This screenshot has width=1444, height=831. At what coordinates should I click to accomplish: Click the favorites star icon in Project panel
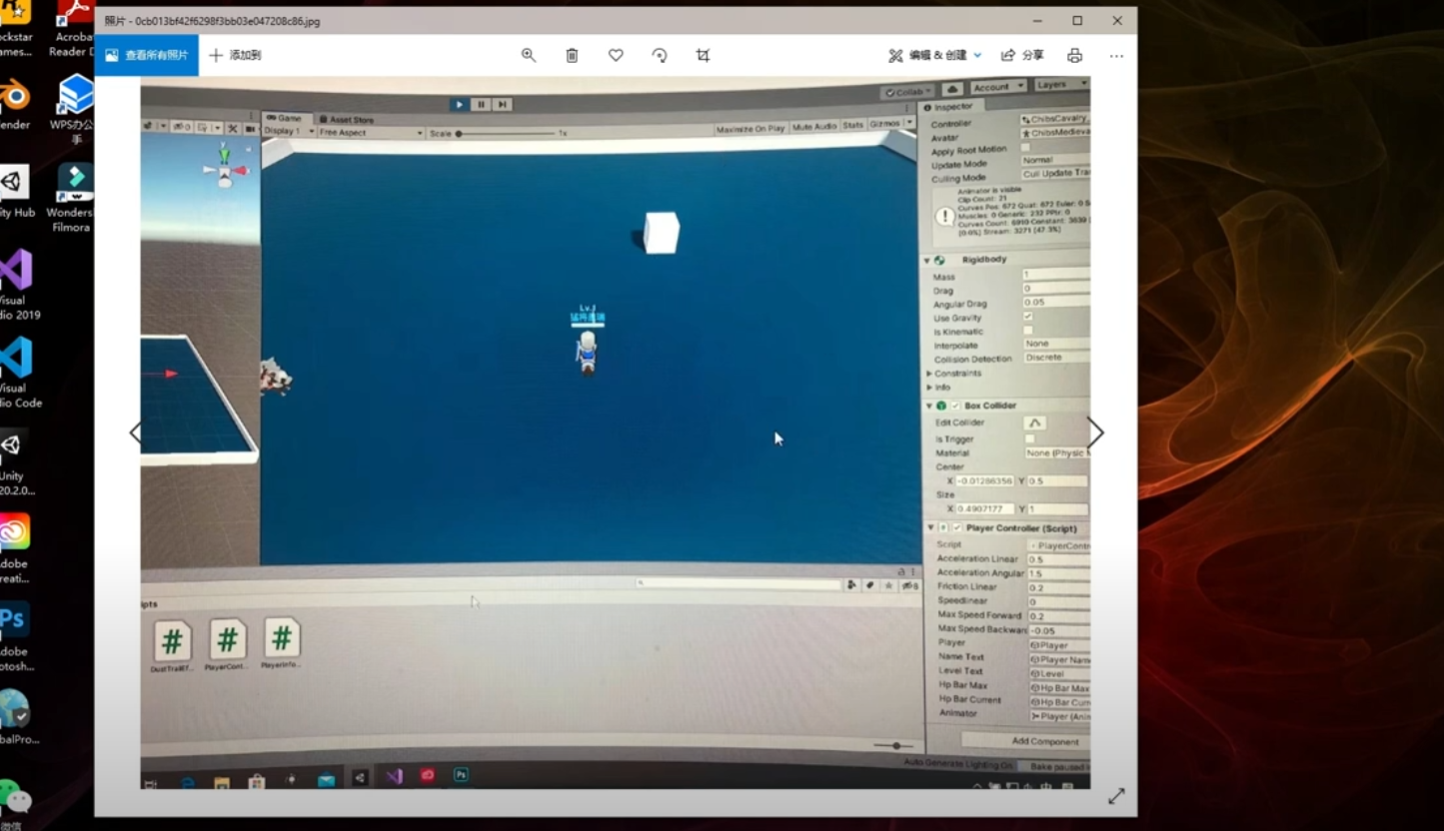(x=889, y=586)
